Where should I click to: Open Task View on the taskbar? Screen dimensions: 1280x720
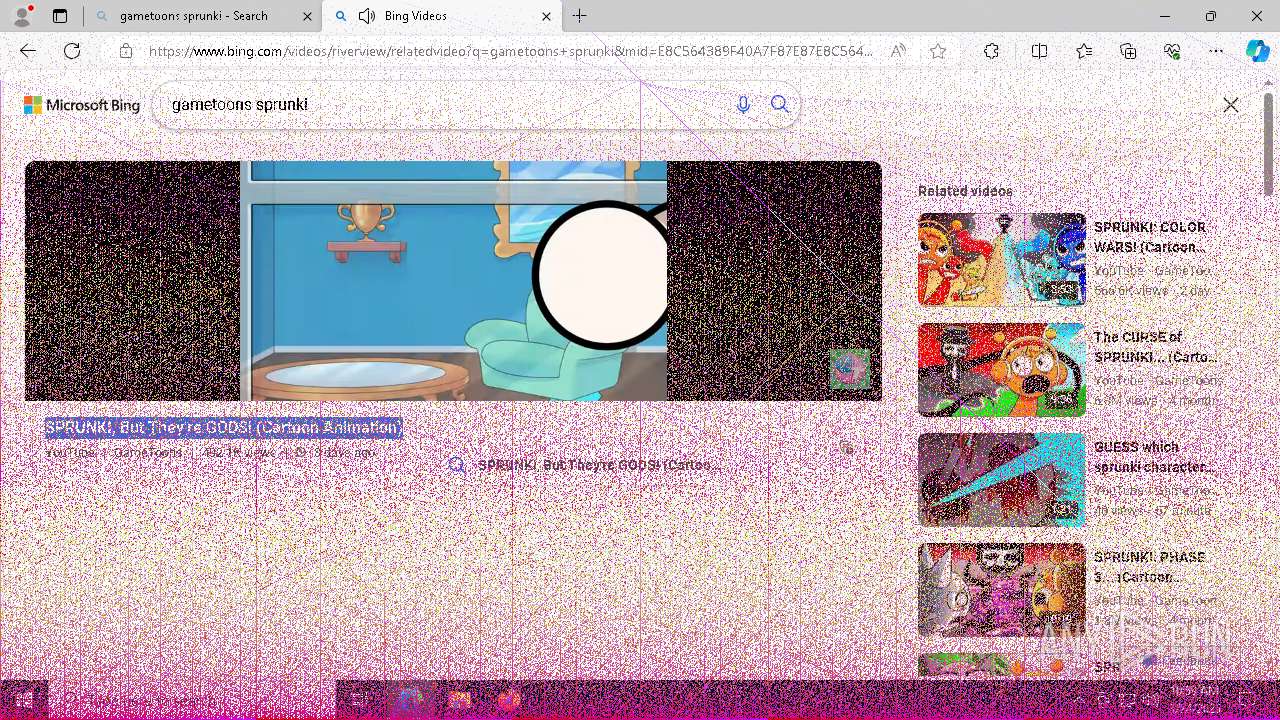click(358, 700)
